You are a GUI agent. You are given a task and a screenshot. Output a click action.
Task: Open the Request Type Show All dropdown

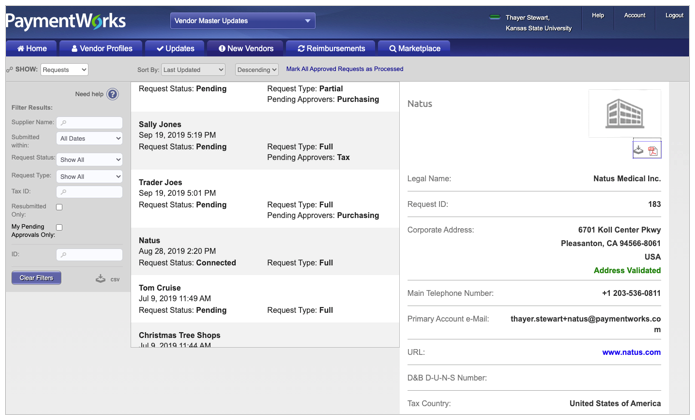point(90,176)
